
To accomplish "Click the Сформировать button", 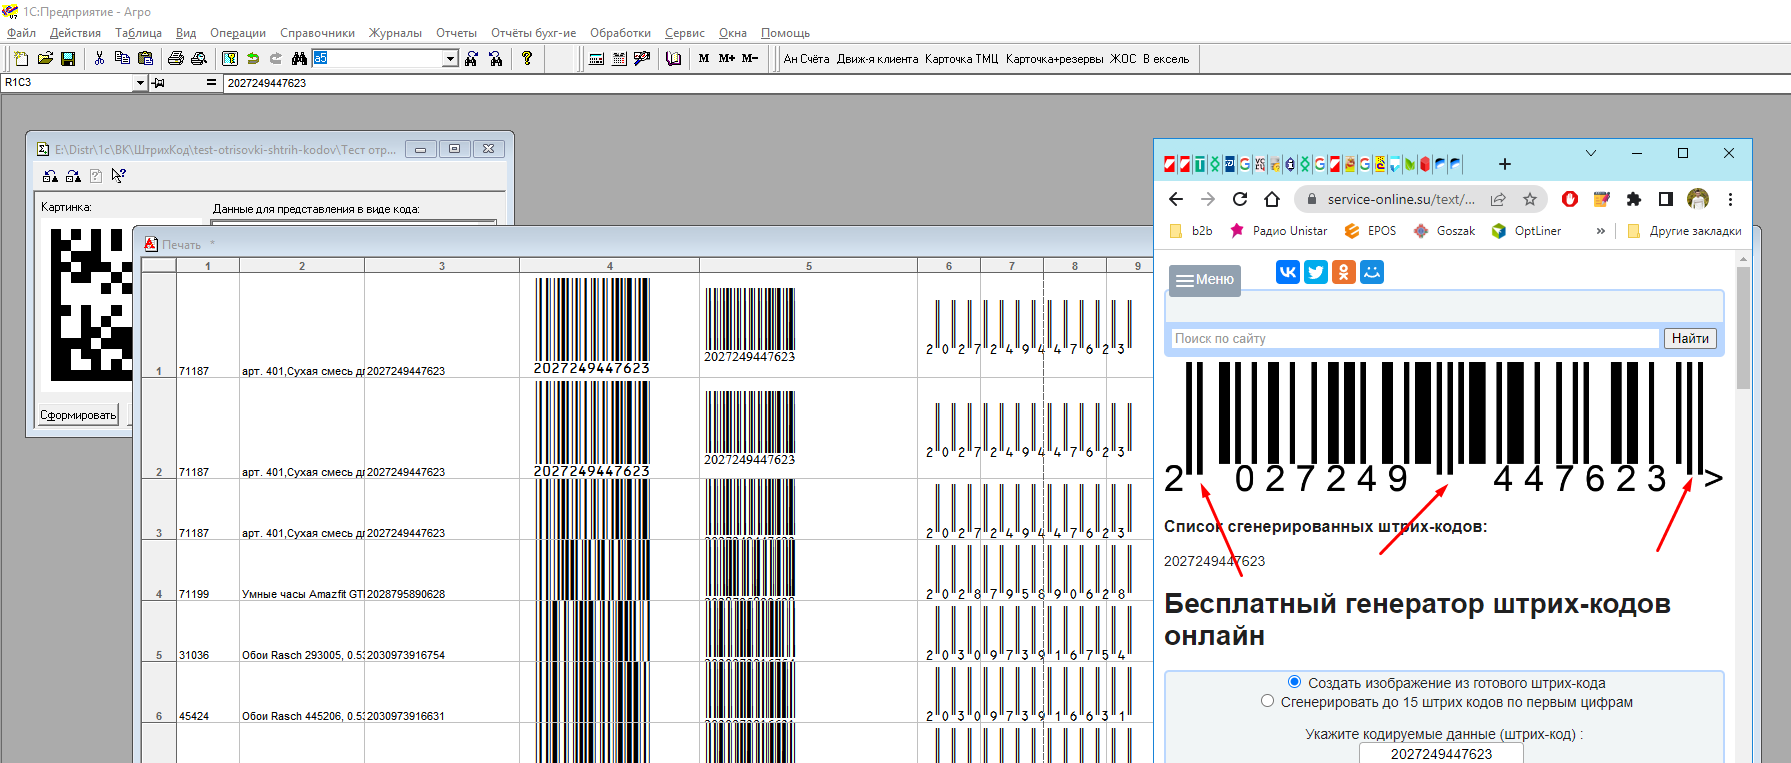I will [x=78, y=415].
